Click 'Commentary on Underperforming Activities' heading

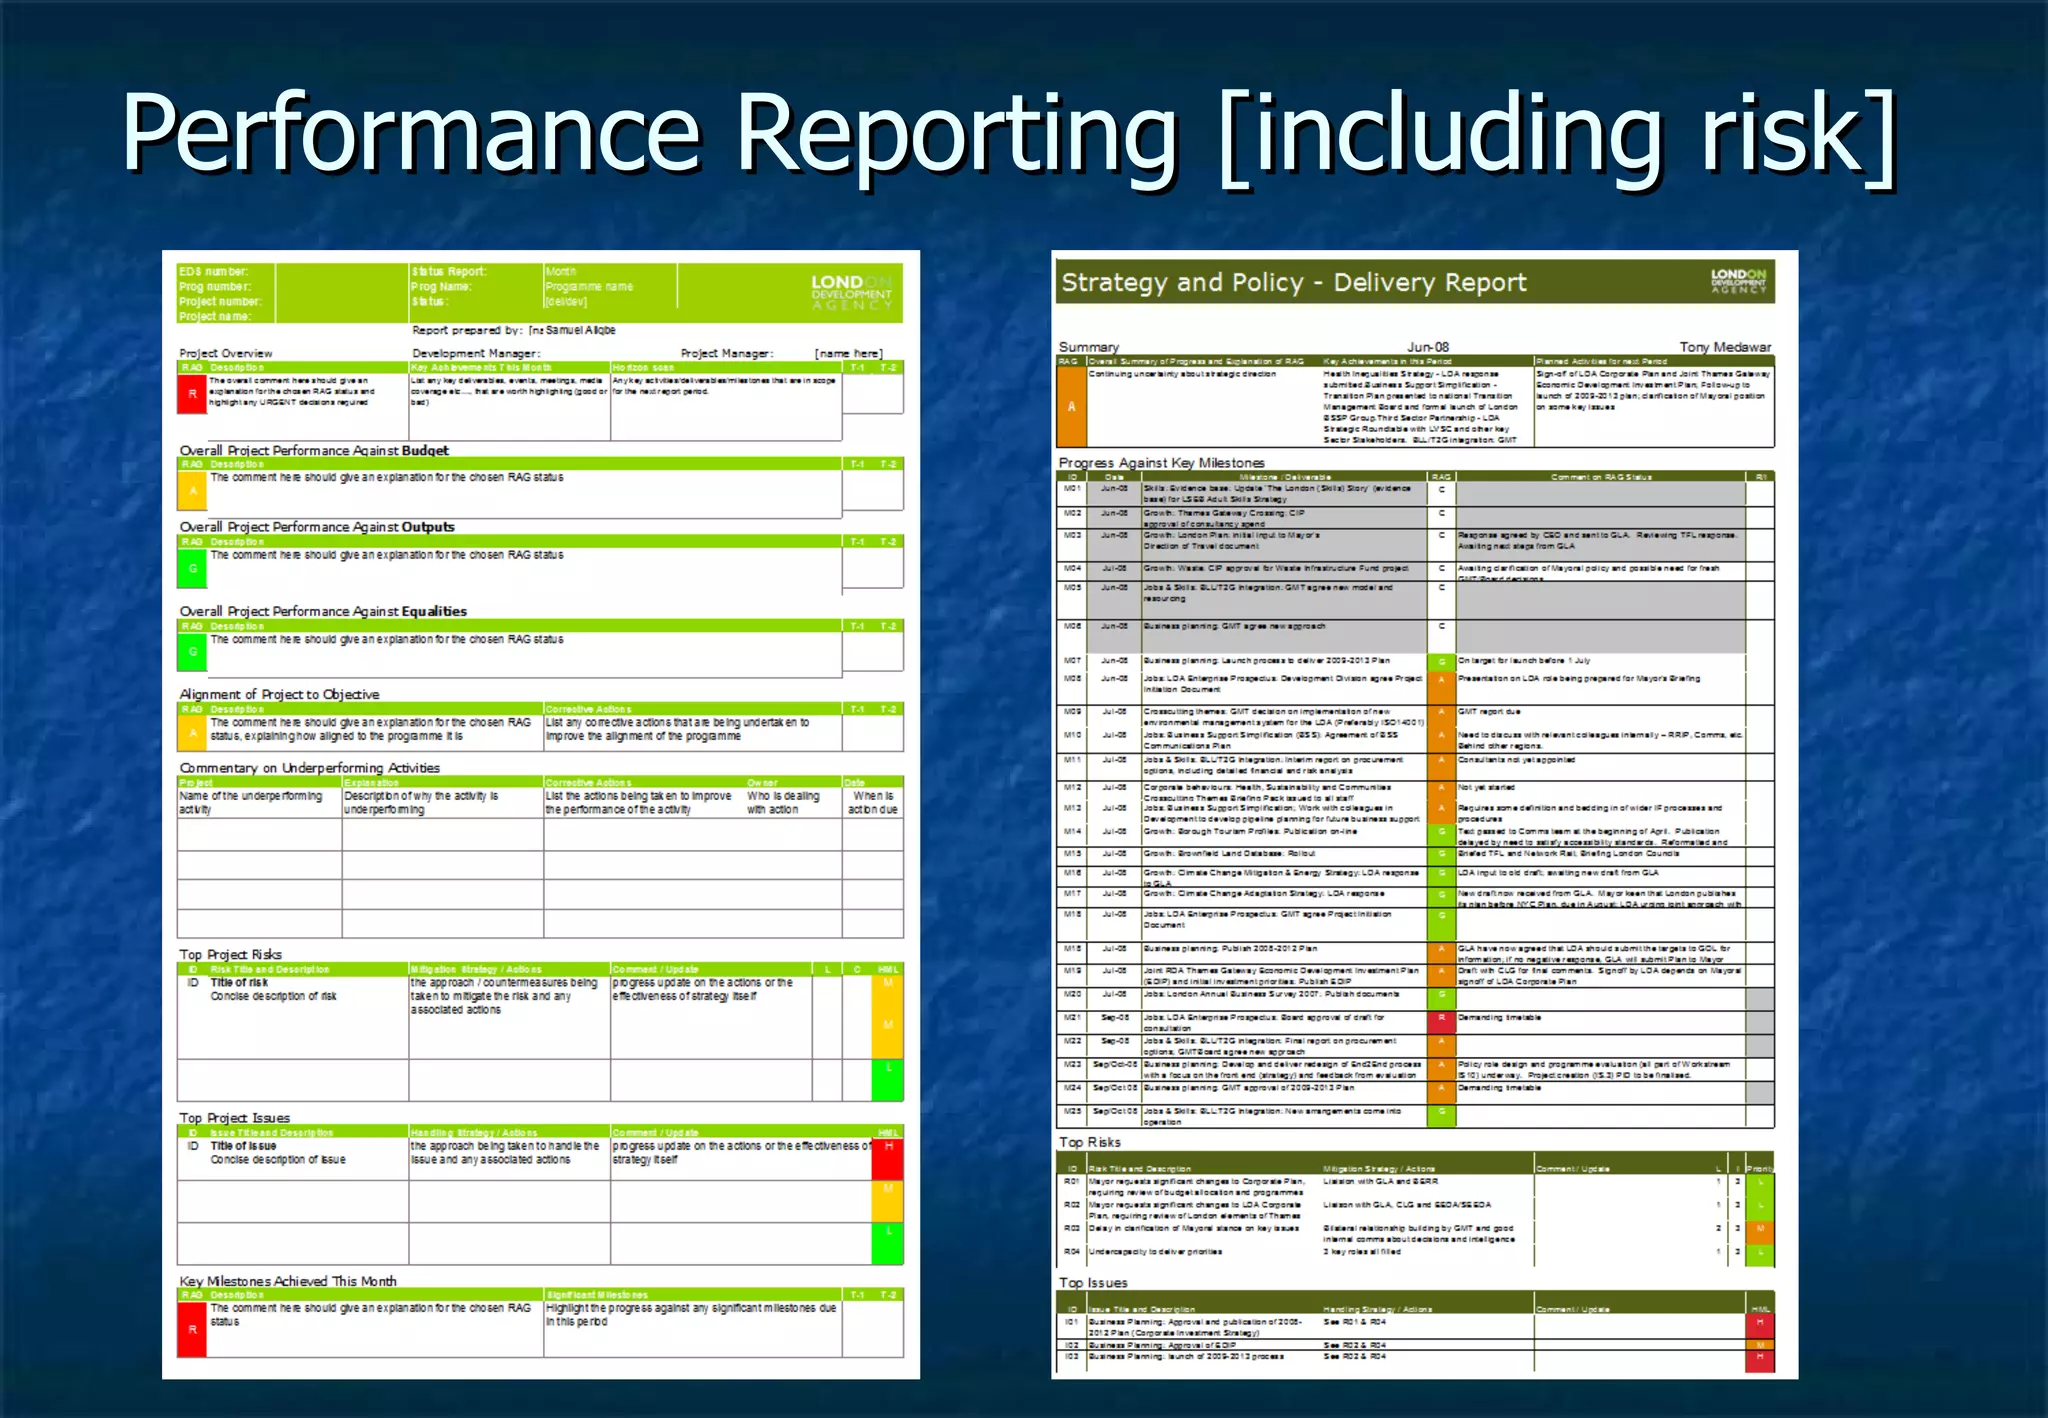coord(310,768)
